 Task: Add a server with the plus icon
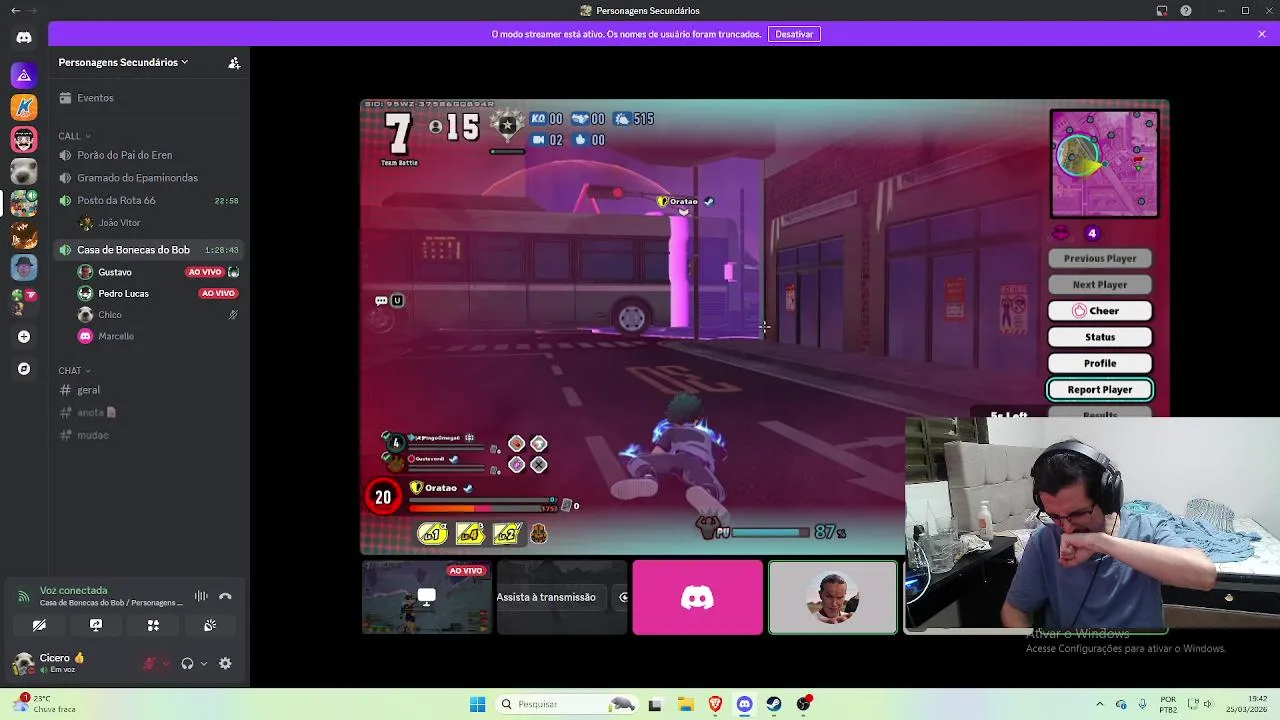tap(24, 337)
